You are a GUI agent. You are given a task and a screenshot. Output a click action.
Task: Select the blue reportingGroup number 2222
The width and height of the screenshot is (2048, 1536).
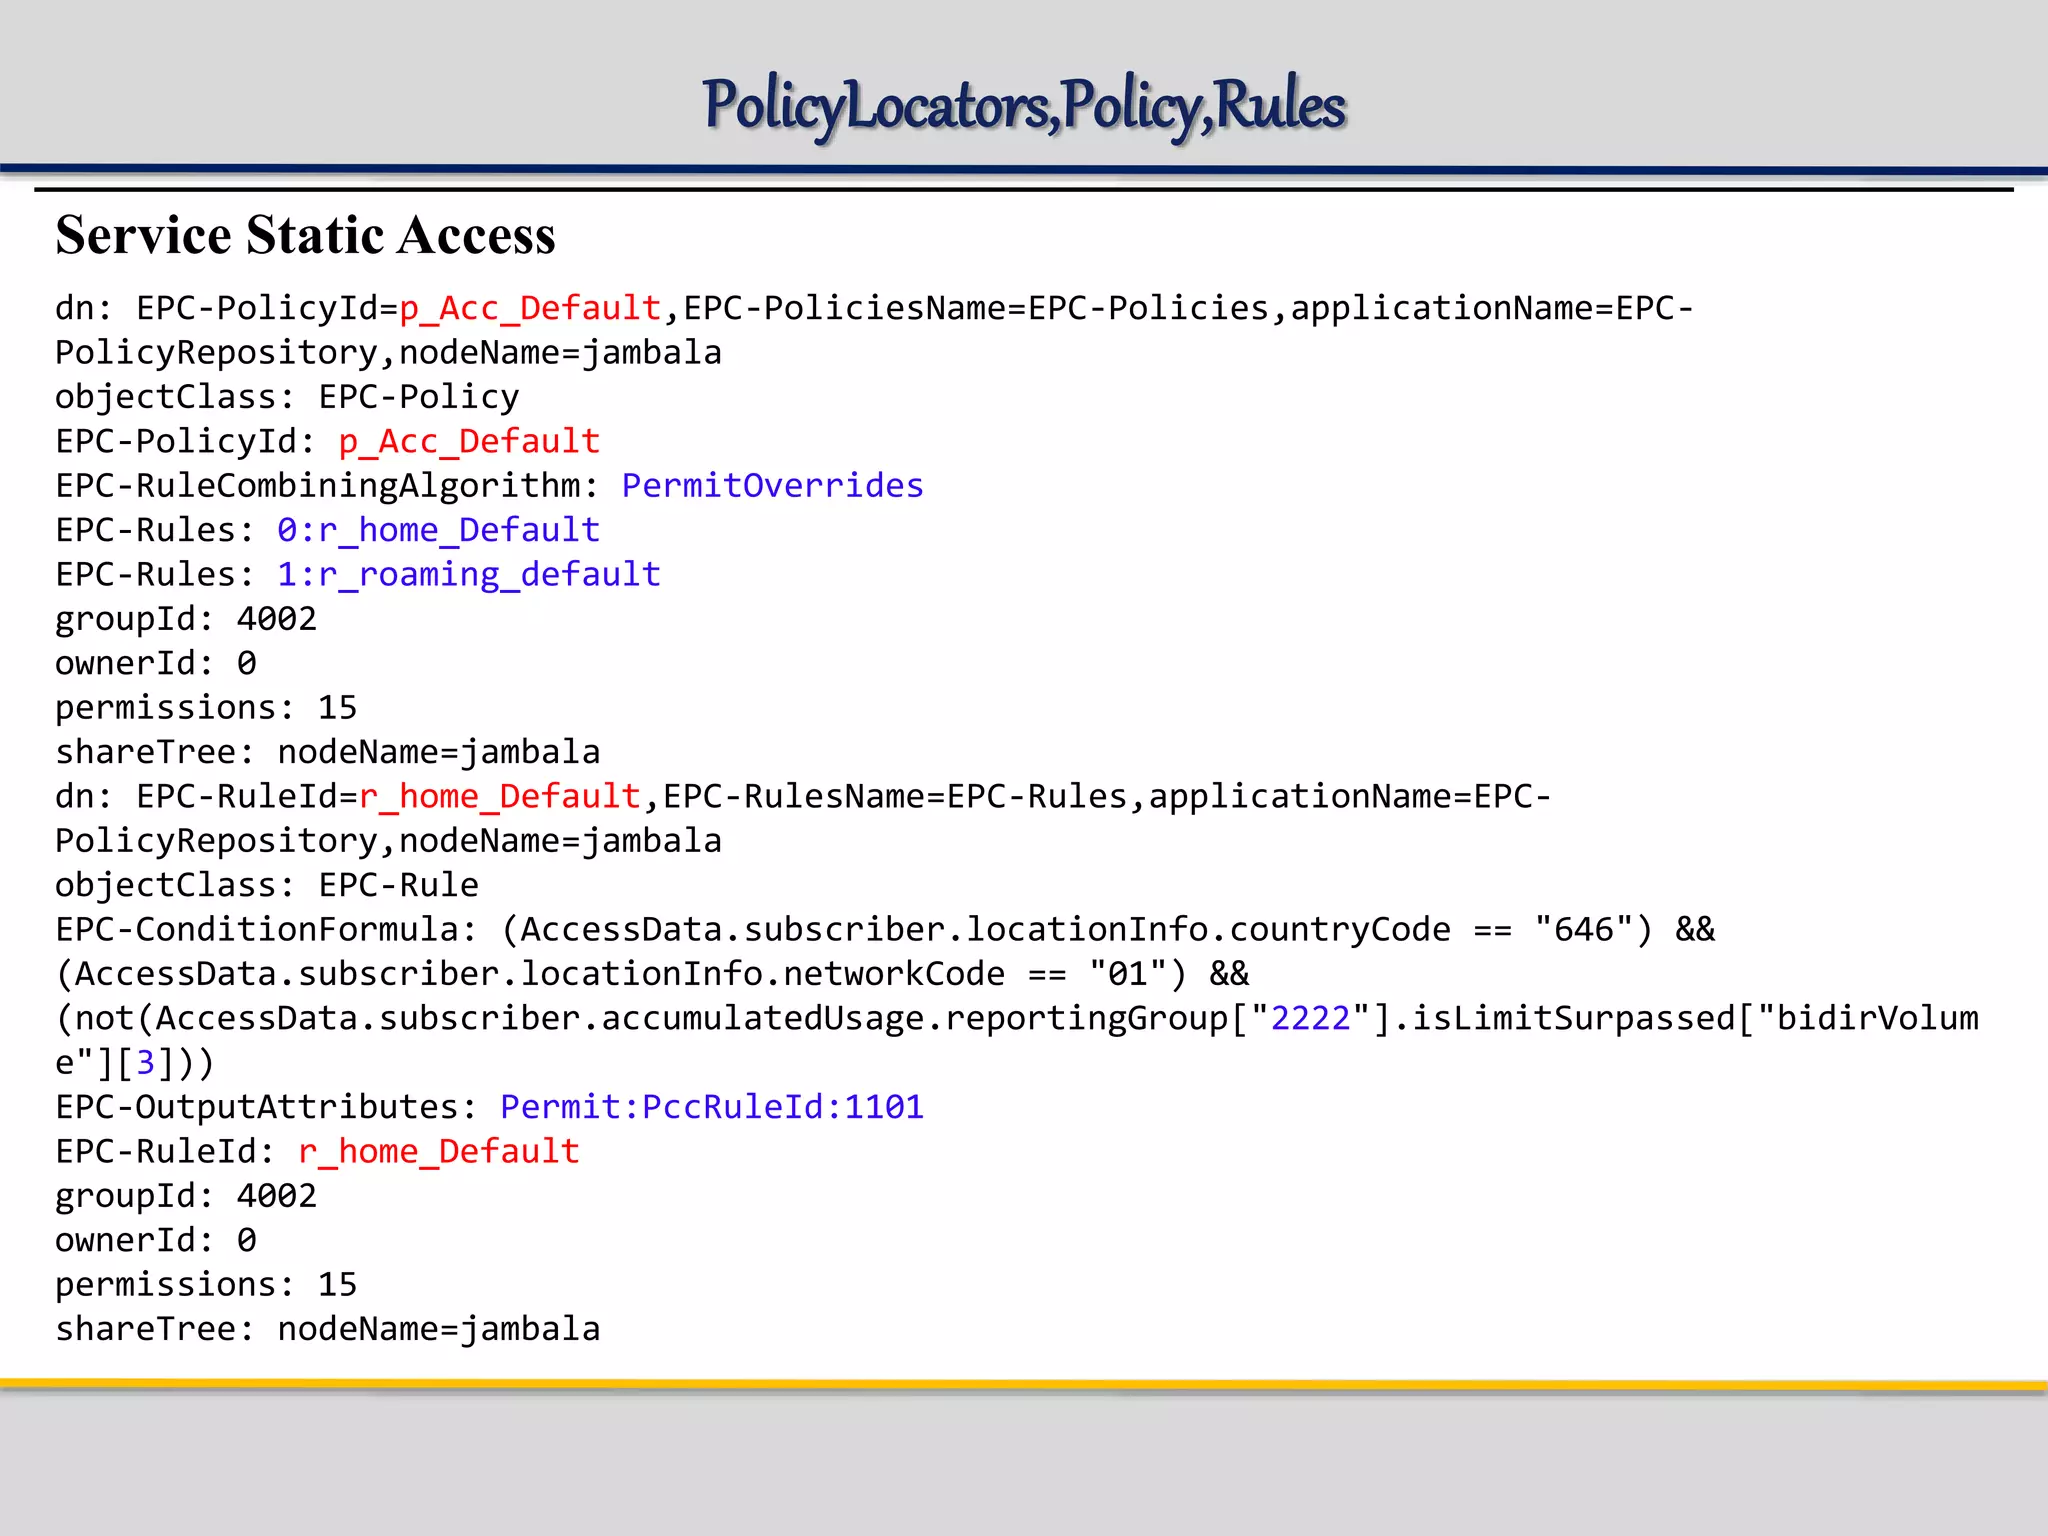coord(1310,1018)
